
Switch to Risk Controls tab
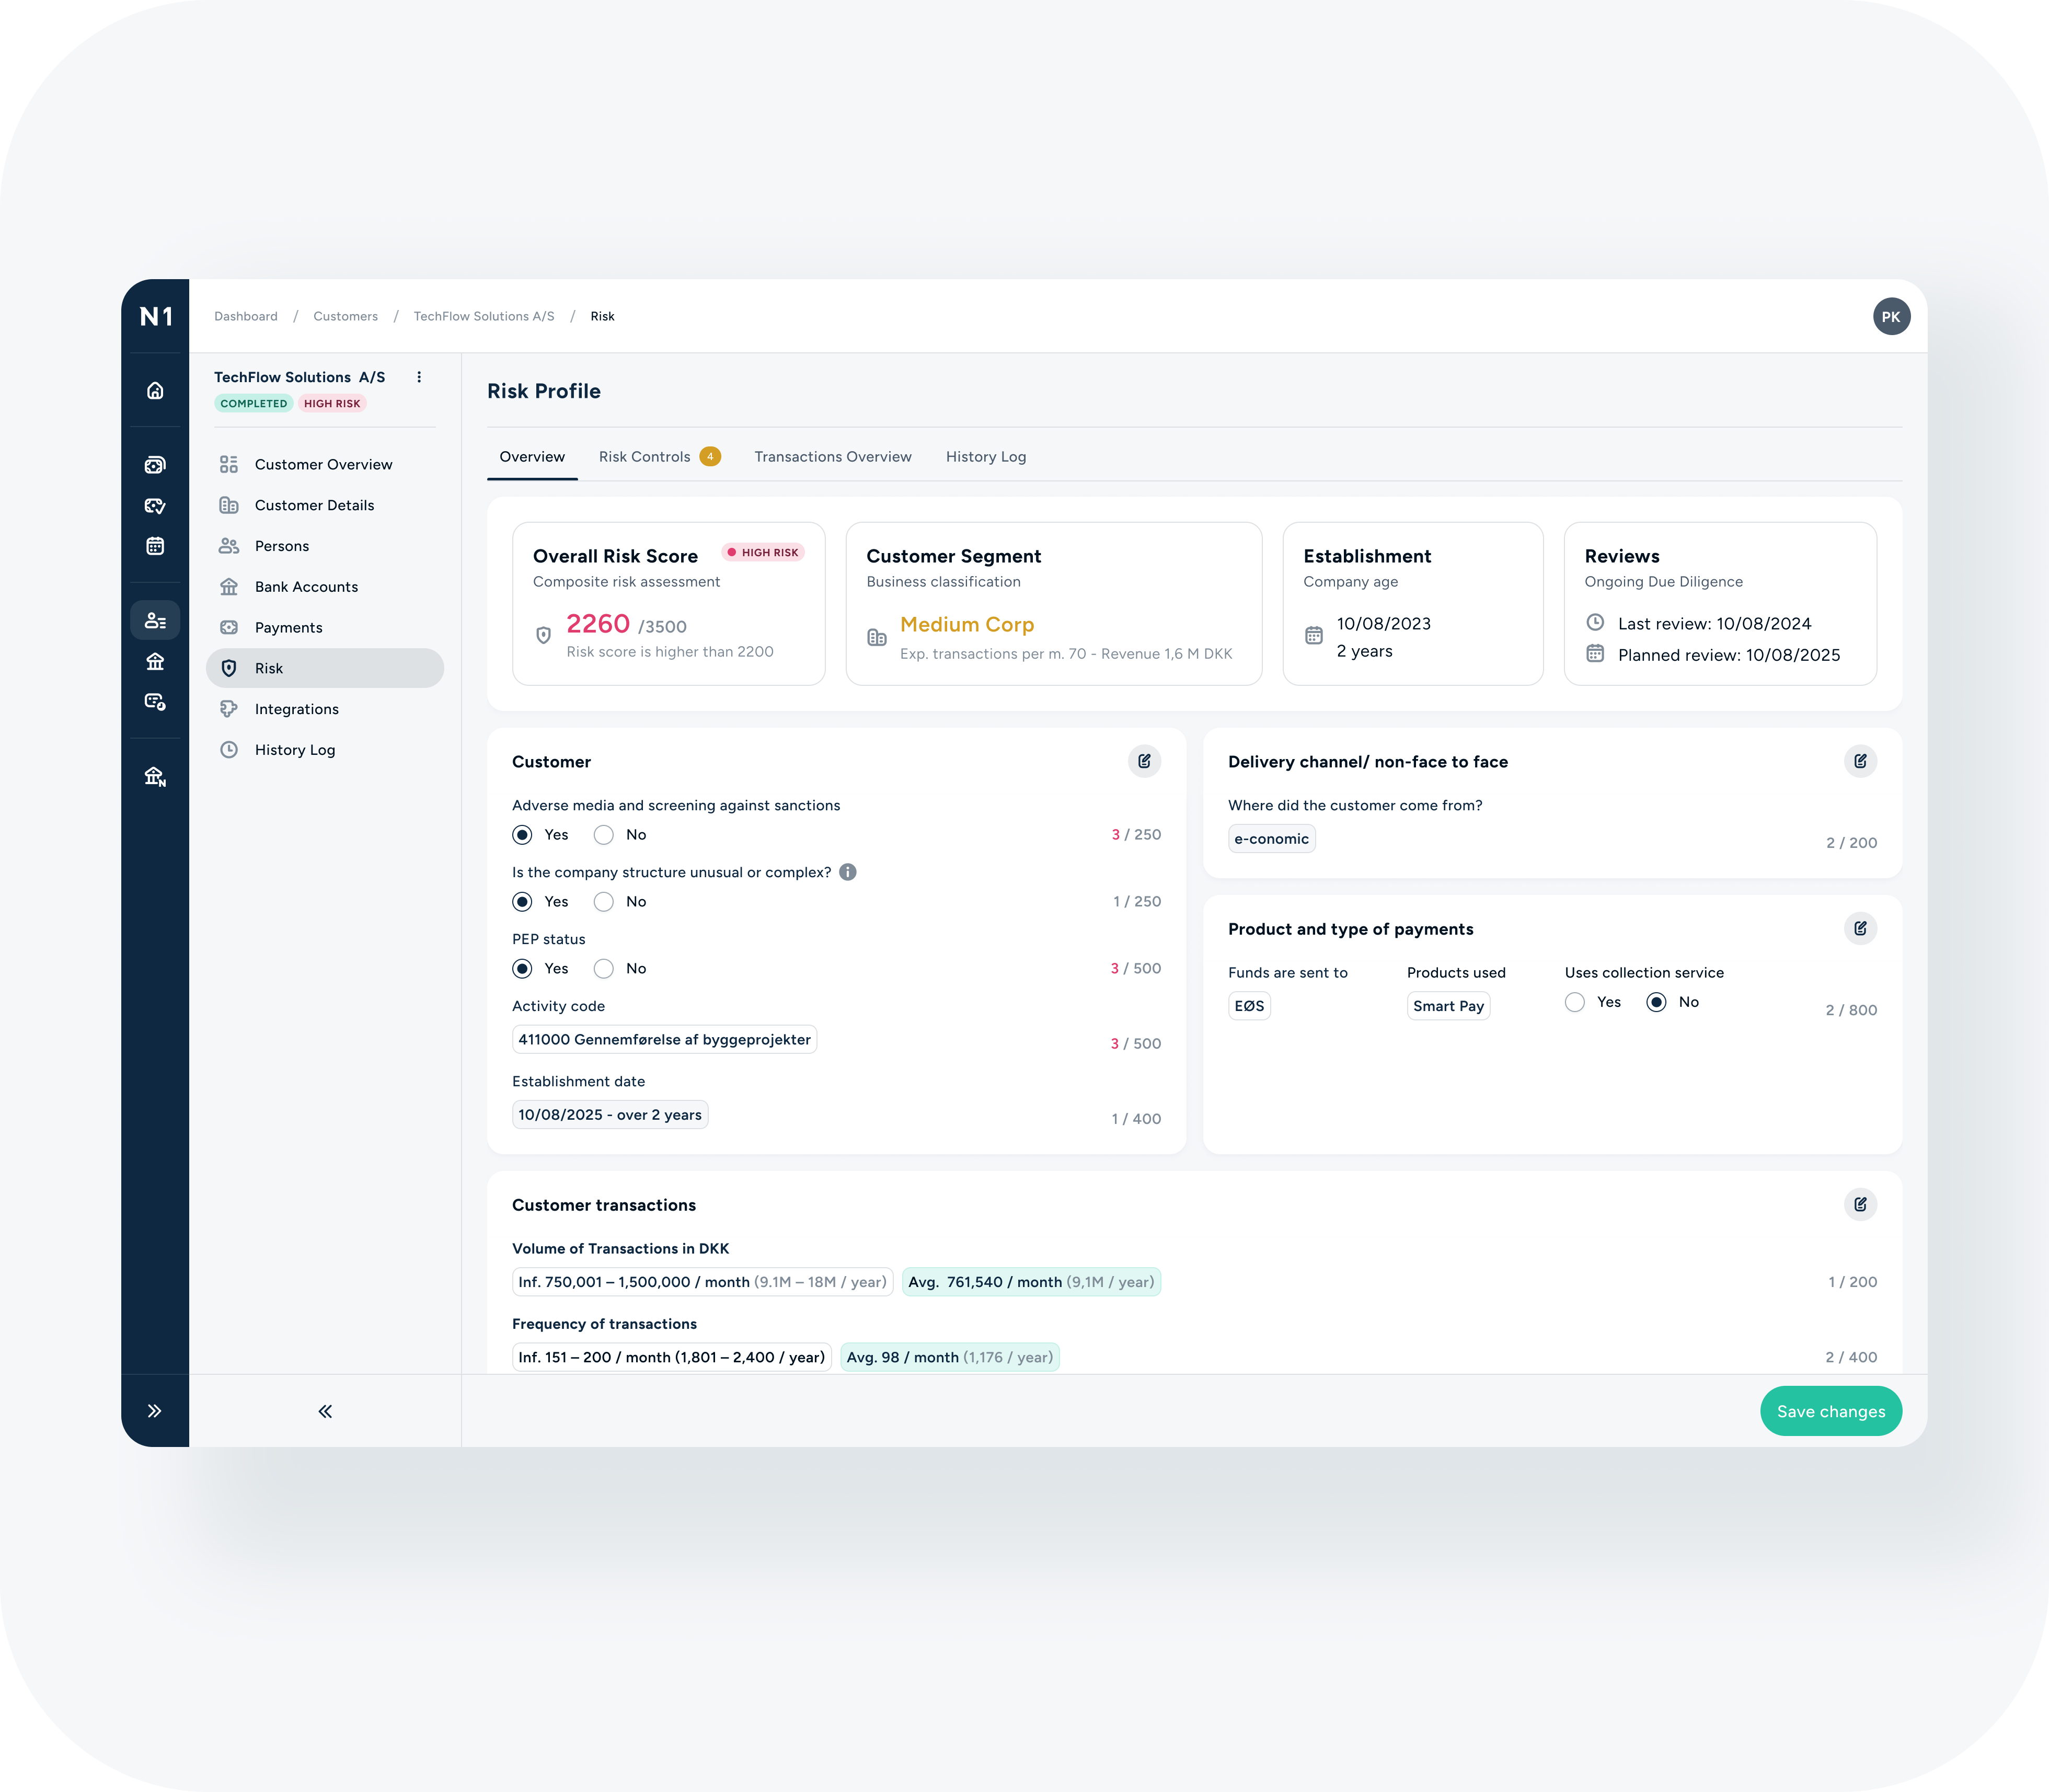(645, 457)
